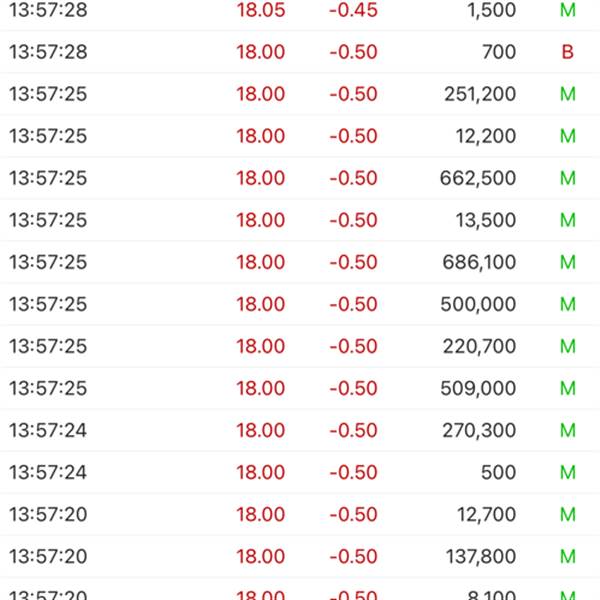Viewport: 600px width, 600px height.
Task: Select the 13:57:28 trade at 18.05
Action: pyautogui.click(x=300, y=11)
